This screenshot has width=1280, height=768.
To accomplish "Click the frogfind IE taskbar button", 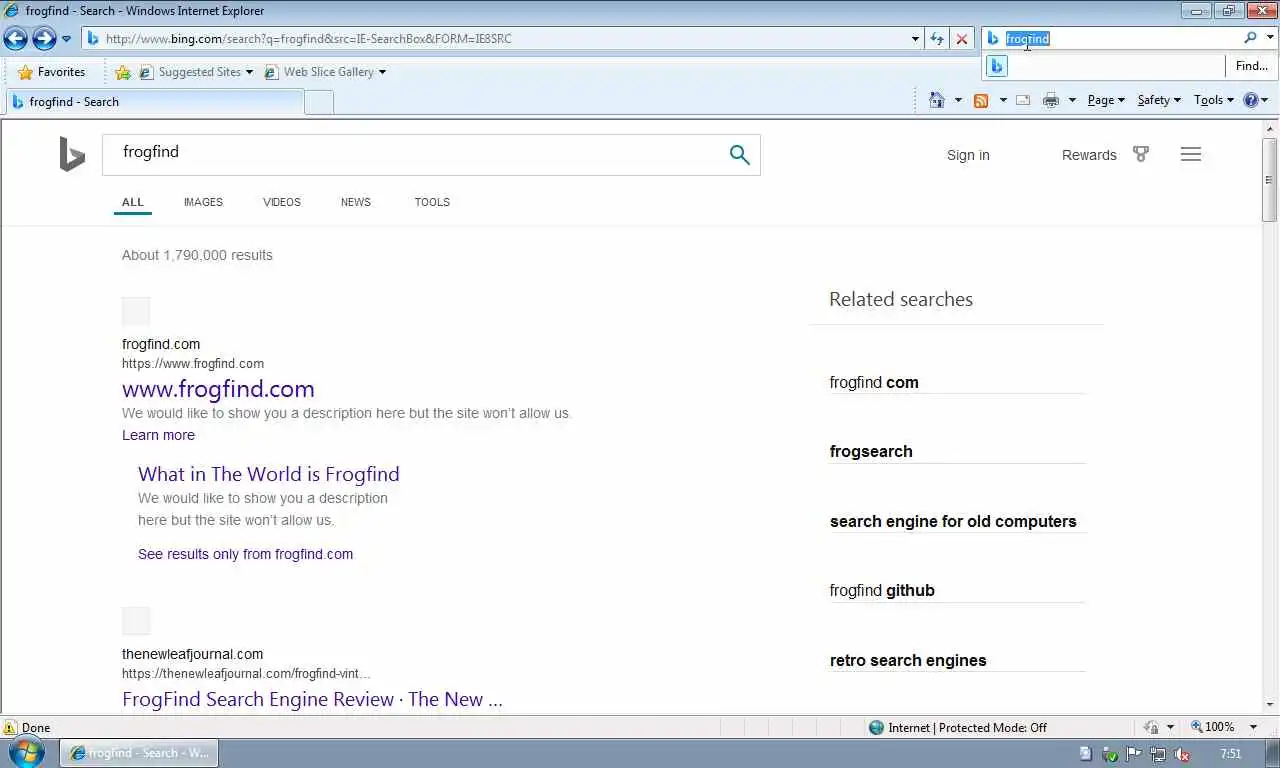I will (x=139, y=753).
